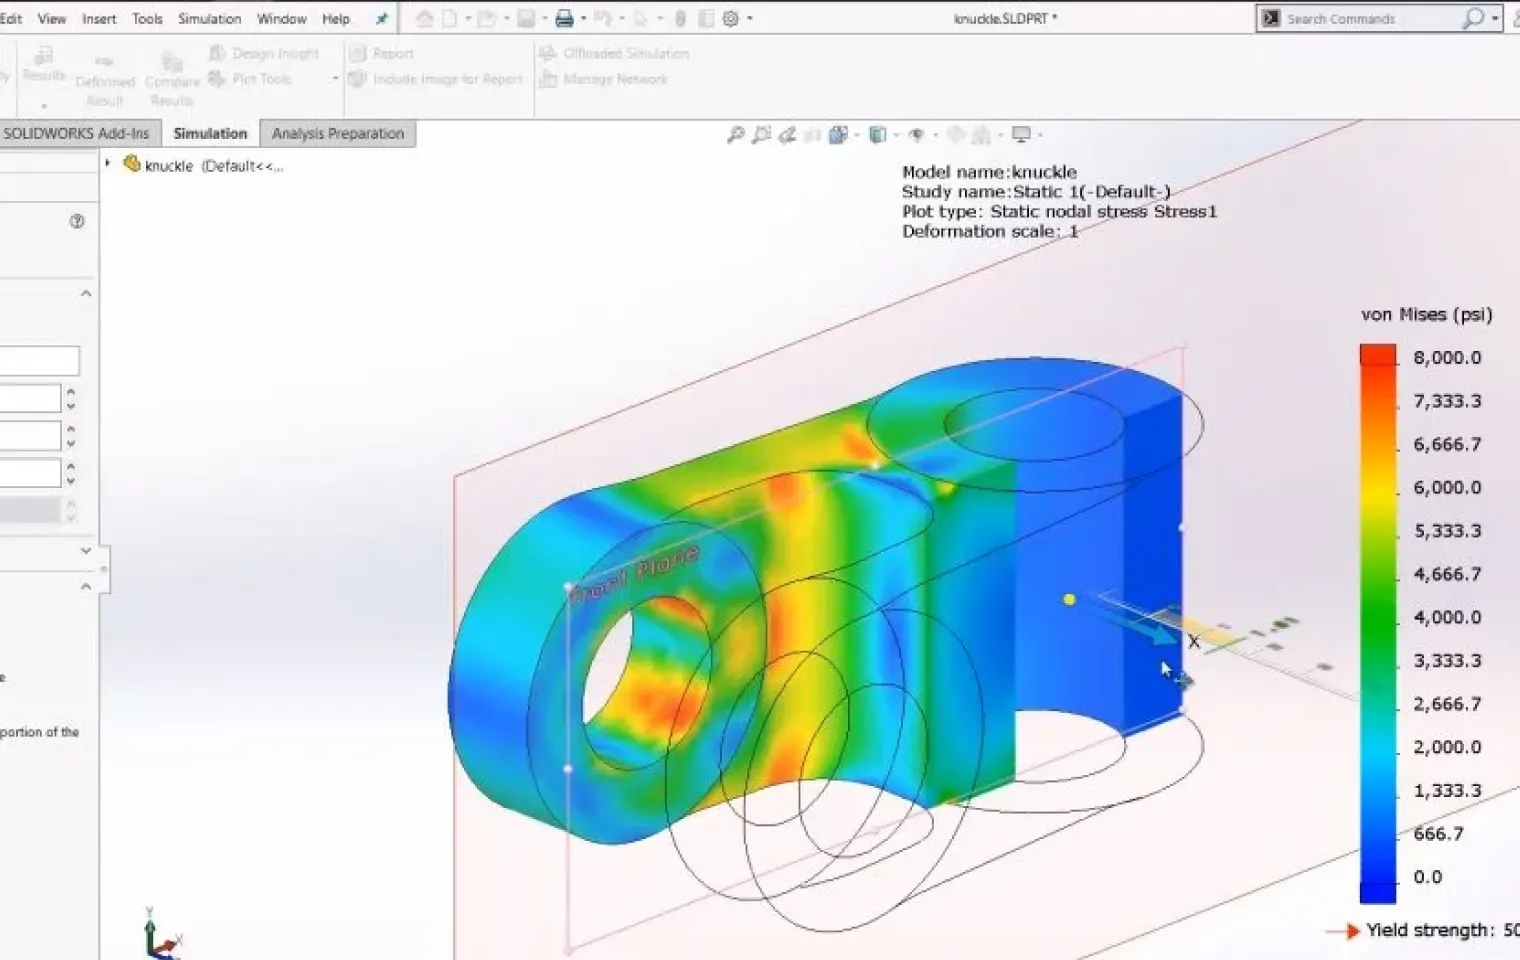Click the Display Style icon in view toolbar

(877, 134)
